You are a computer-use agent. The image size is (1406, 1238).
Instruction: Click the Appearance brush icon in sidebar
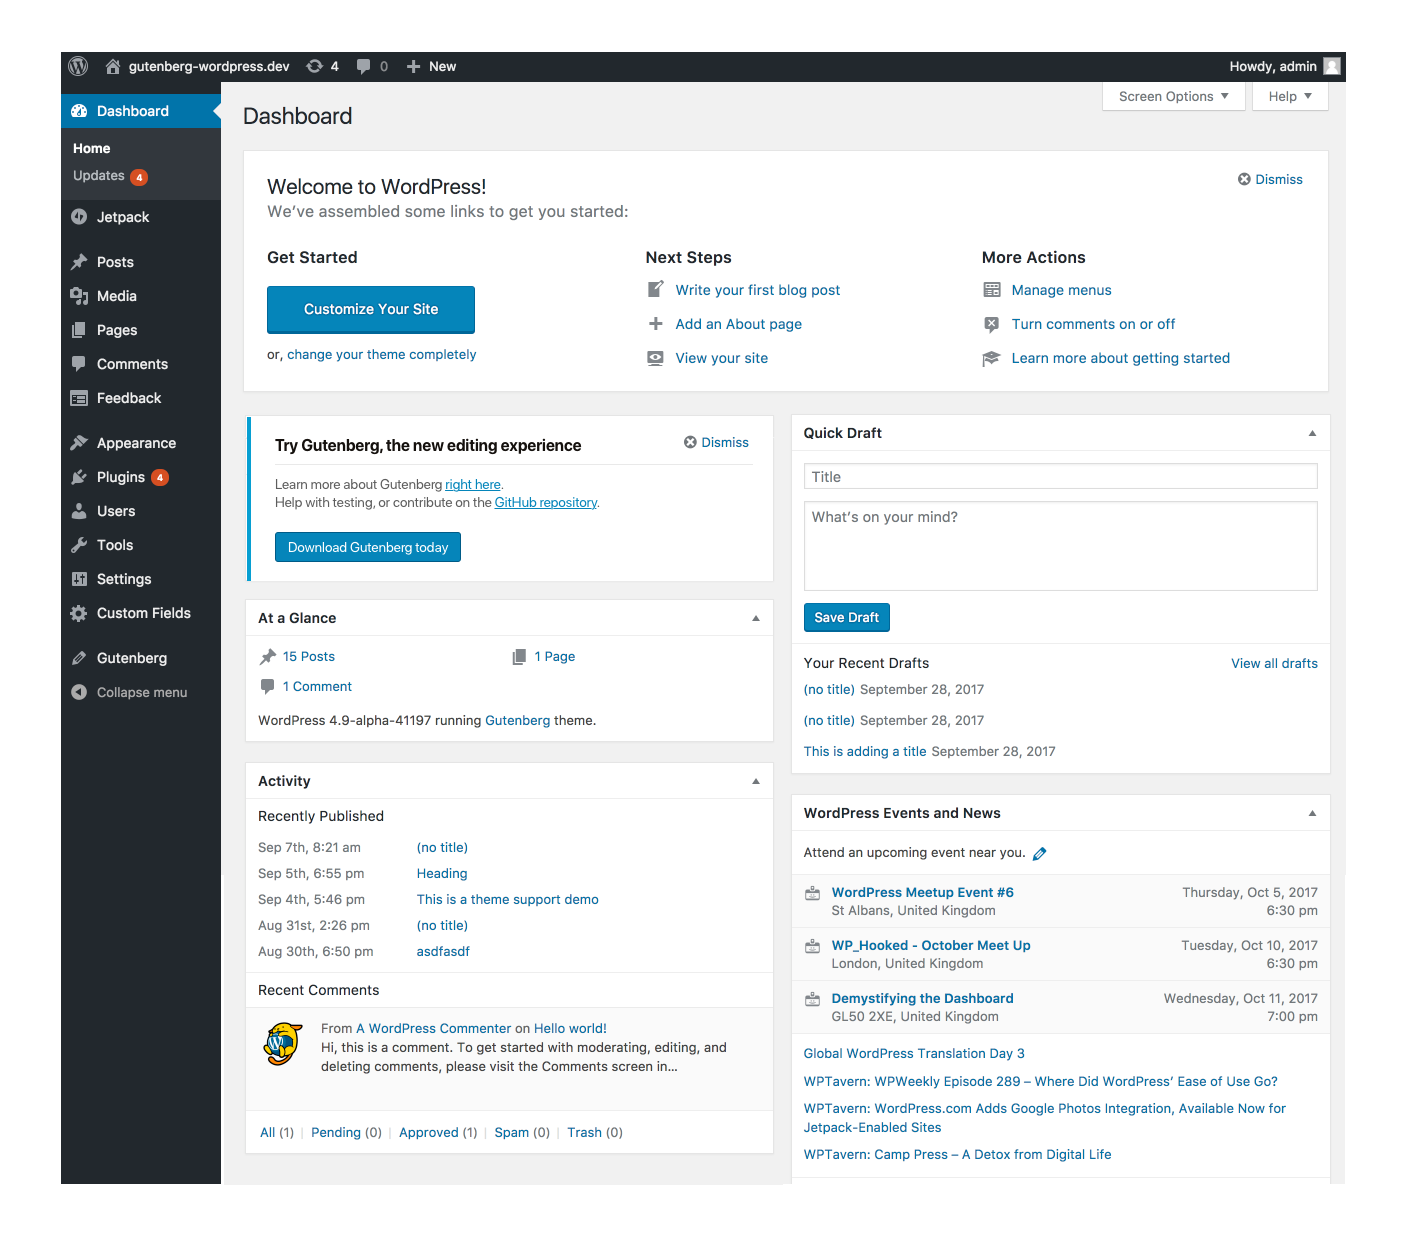coord(79,443)
